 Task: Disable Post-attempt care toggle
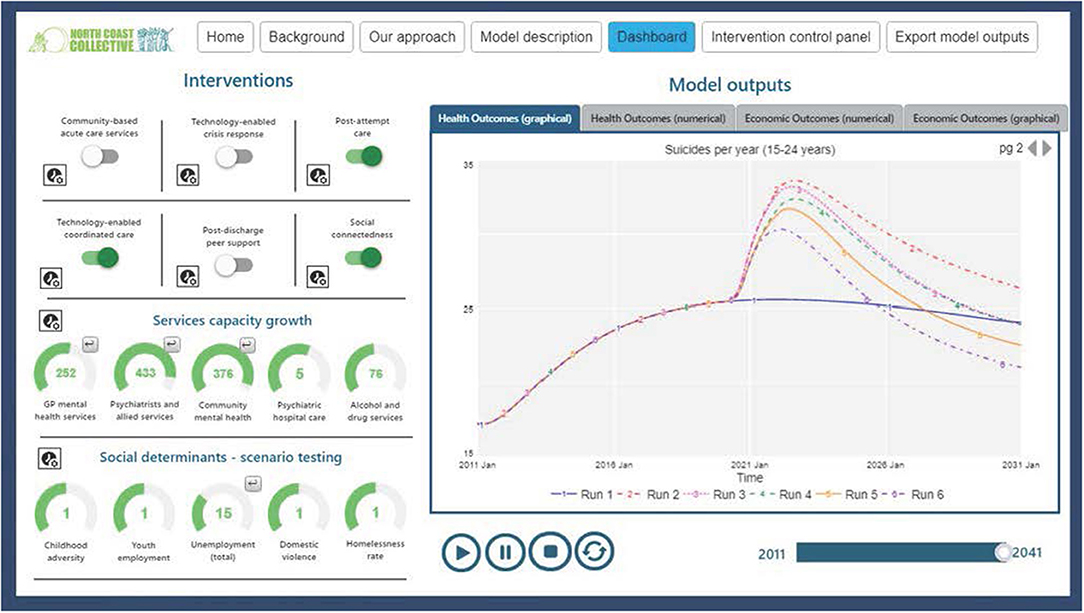point(364,155)
